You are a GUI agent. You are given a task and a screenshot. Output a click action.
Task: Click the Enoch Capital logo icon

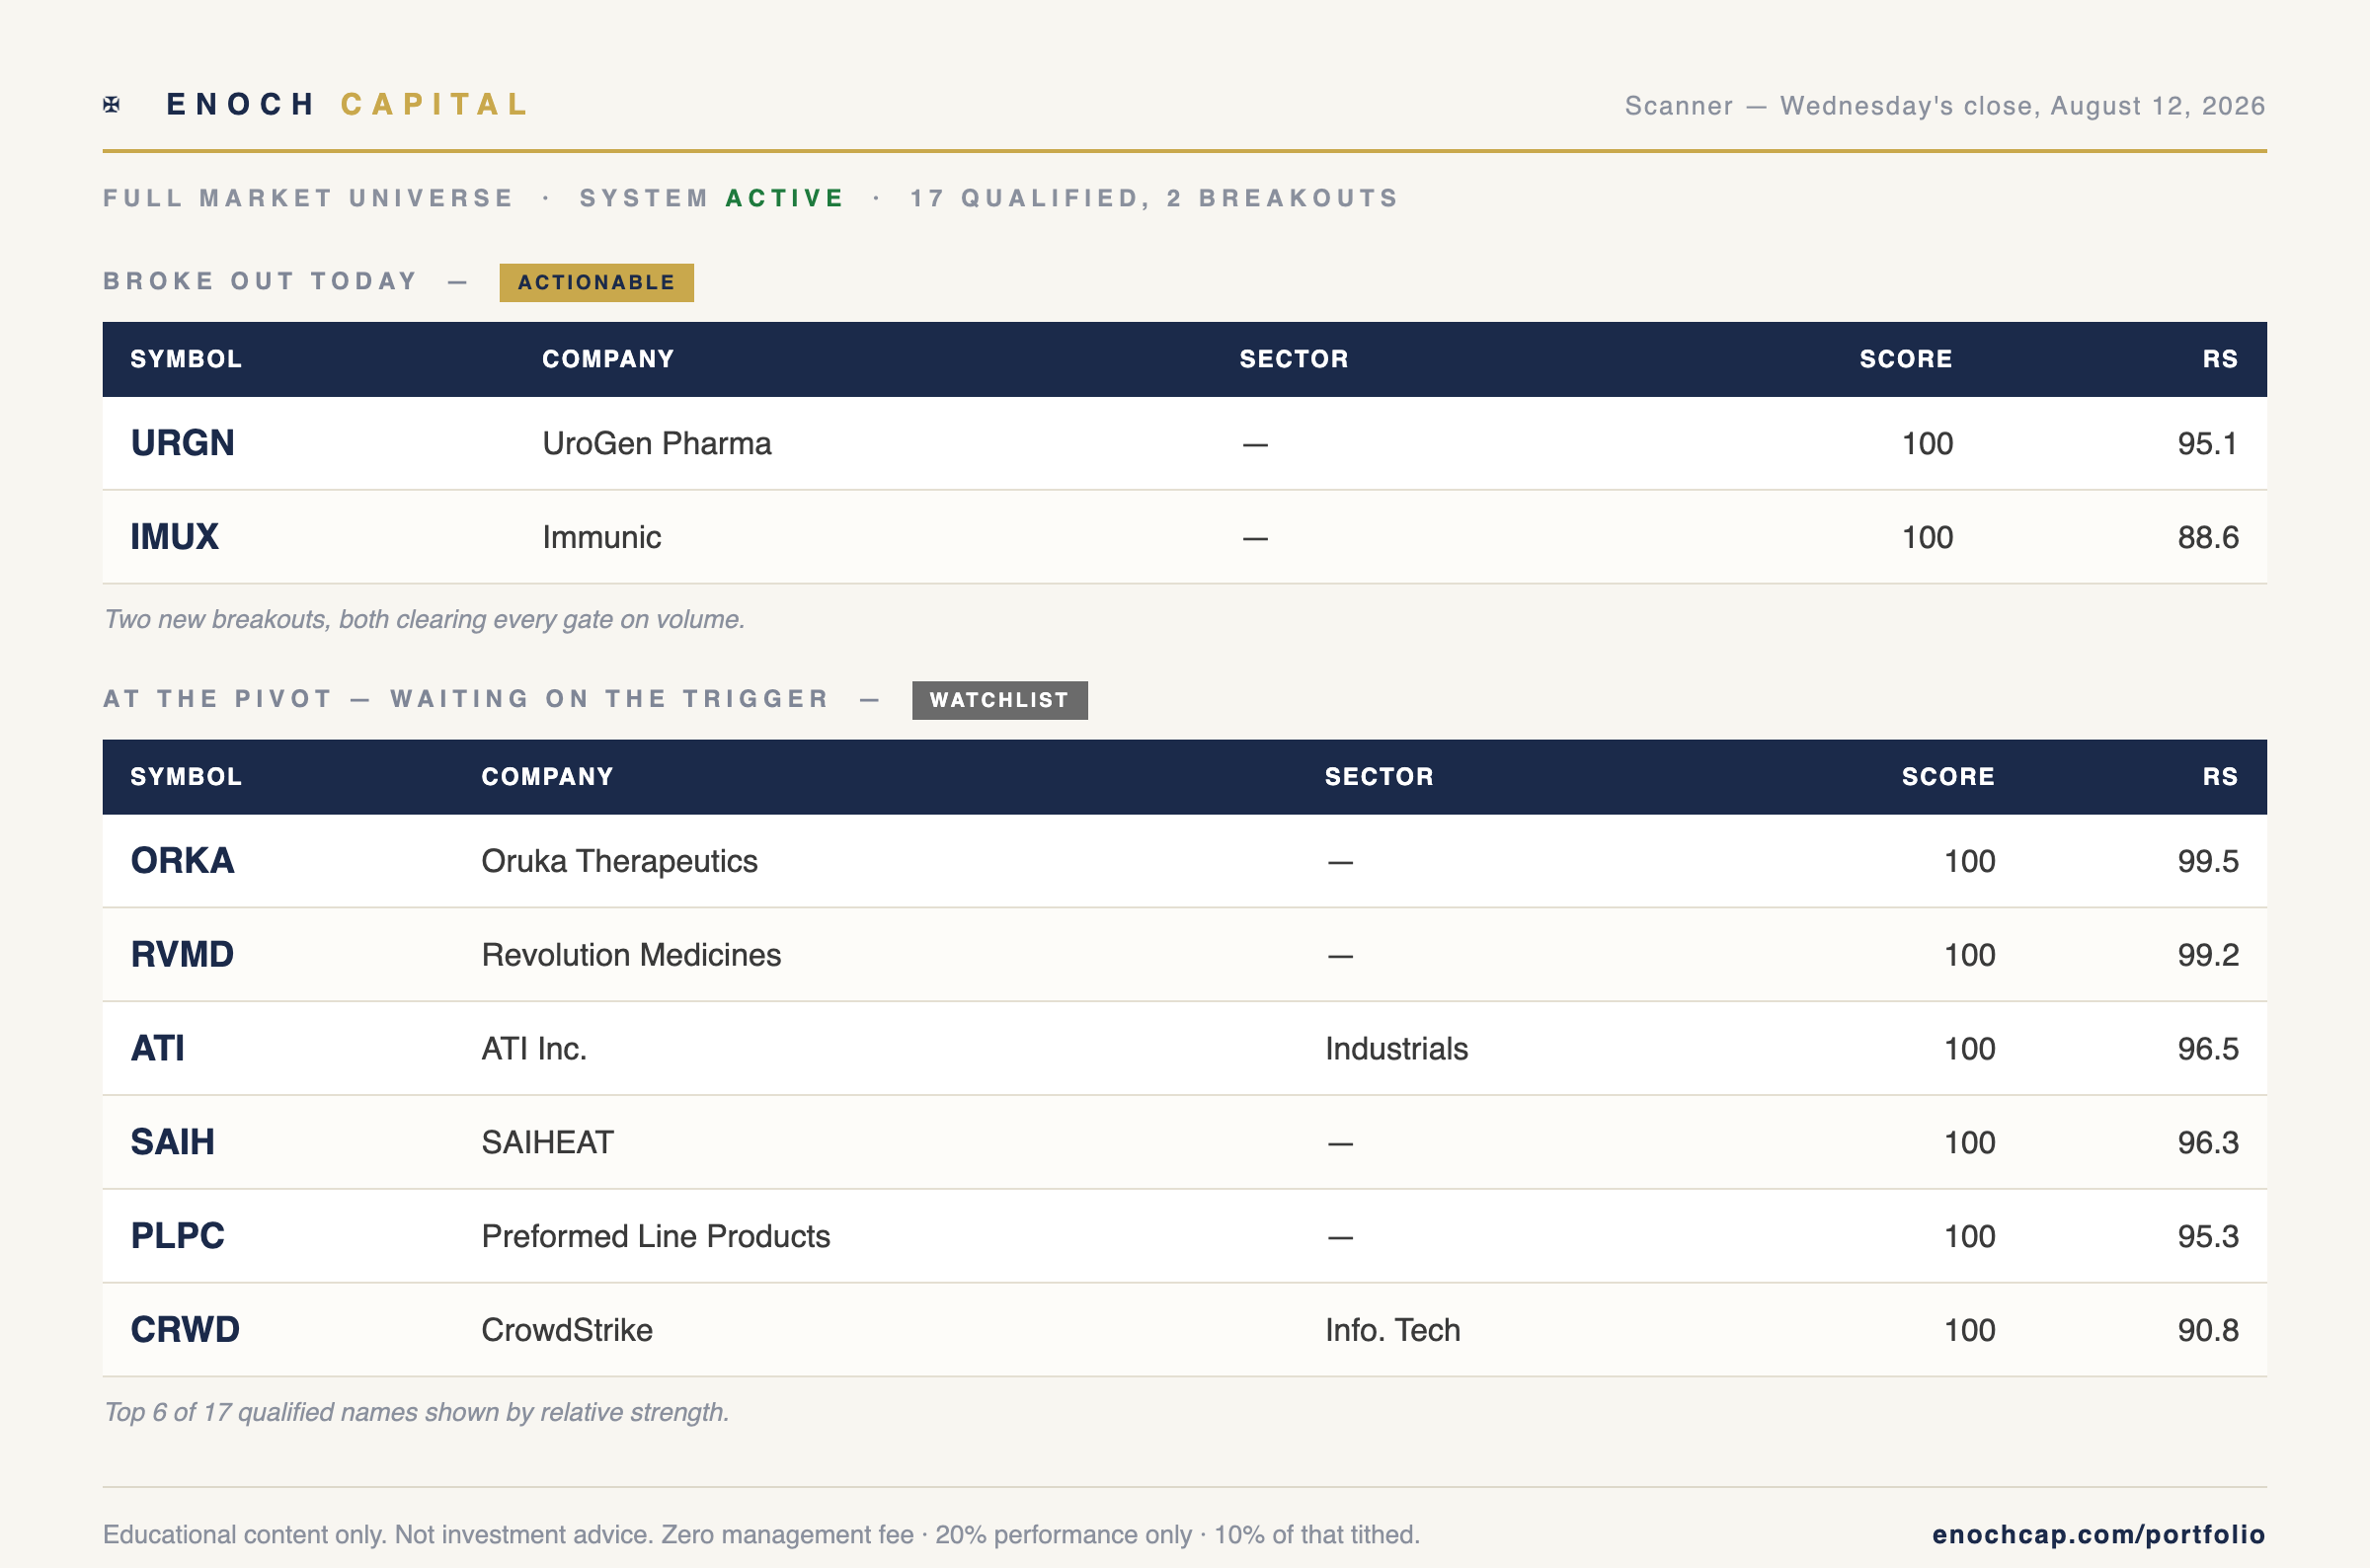112,104
